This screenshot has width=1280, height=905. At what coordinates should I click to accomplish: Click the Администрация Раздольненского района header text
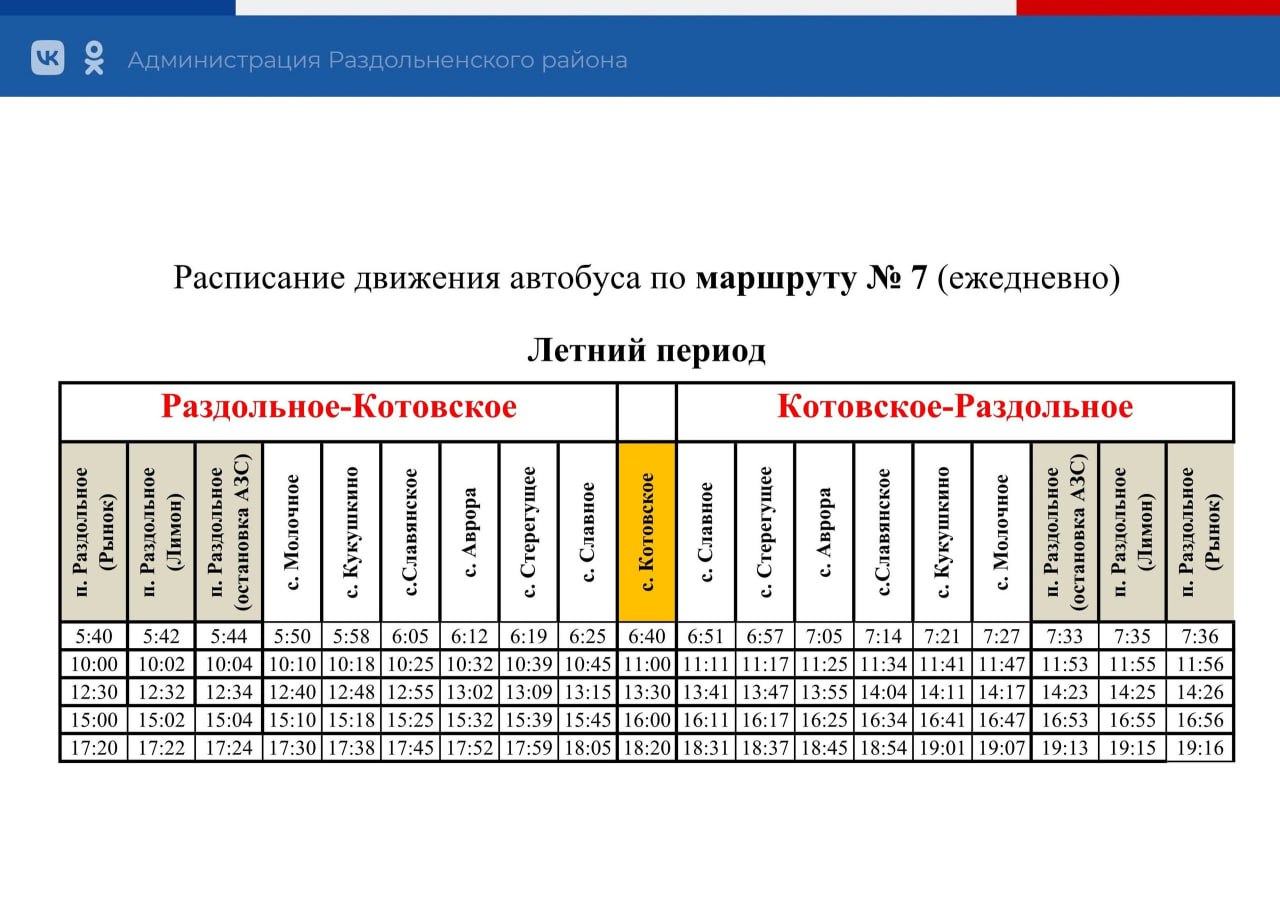(377, 60)
